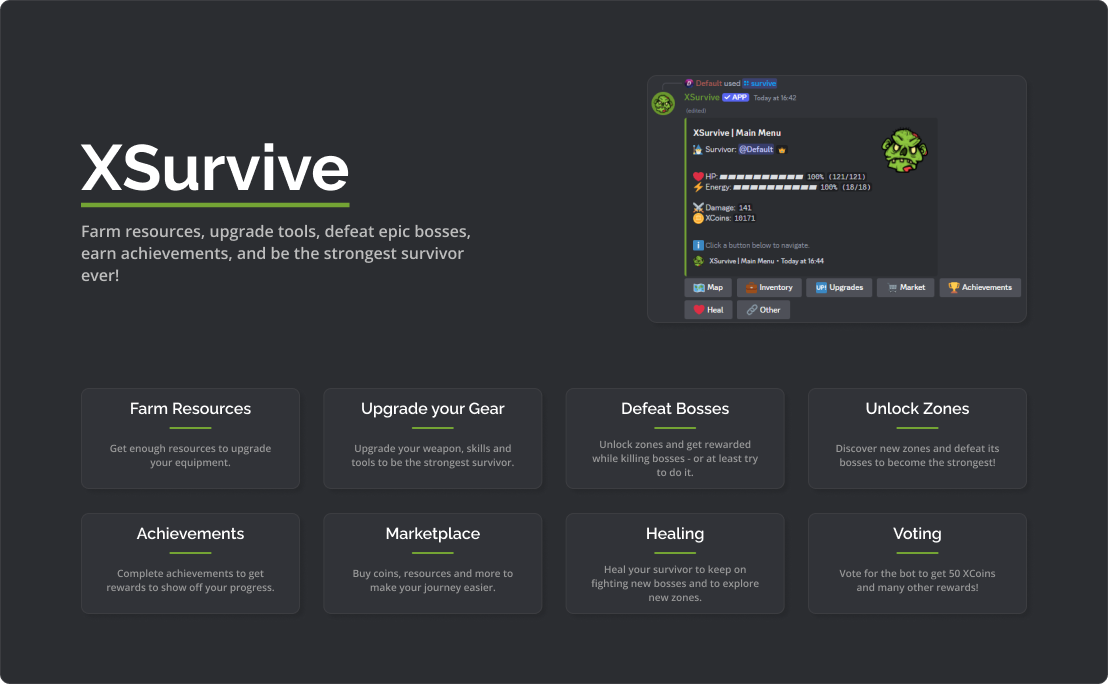
Task: Select the Achievements button with trophy
Action: [979, 287]
